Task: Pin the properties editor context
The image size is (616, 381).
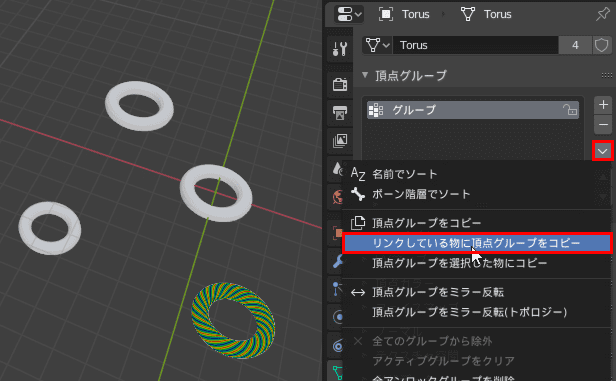Action: pyautogui.click(x=603, y=15)
